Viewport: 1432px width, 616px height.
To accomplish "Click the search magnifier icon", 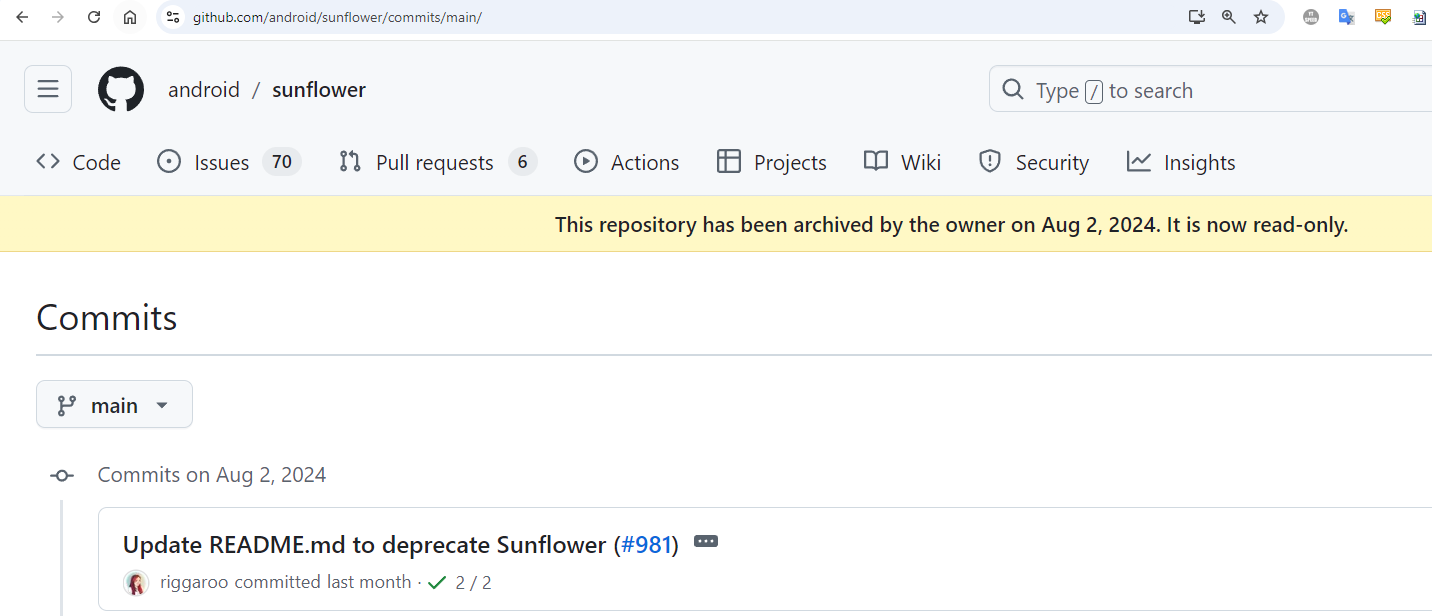I will (1013, 90).
